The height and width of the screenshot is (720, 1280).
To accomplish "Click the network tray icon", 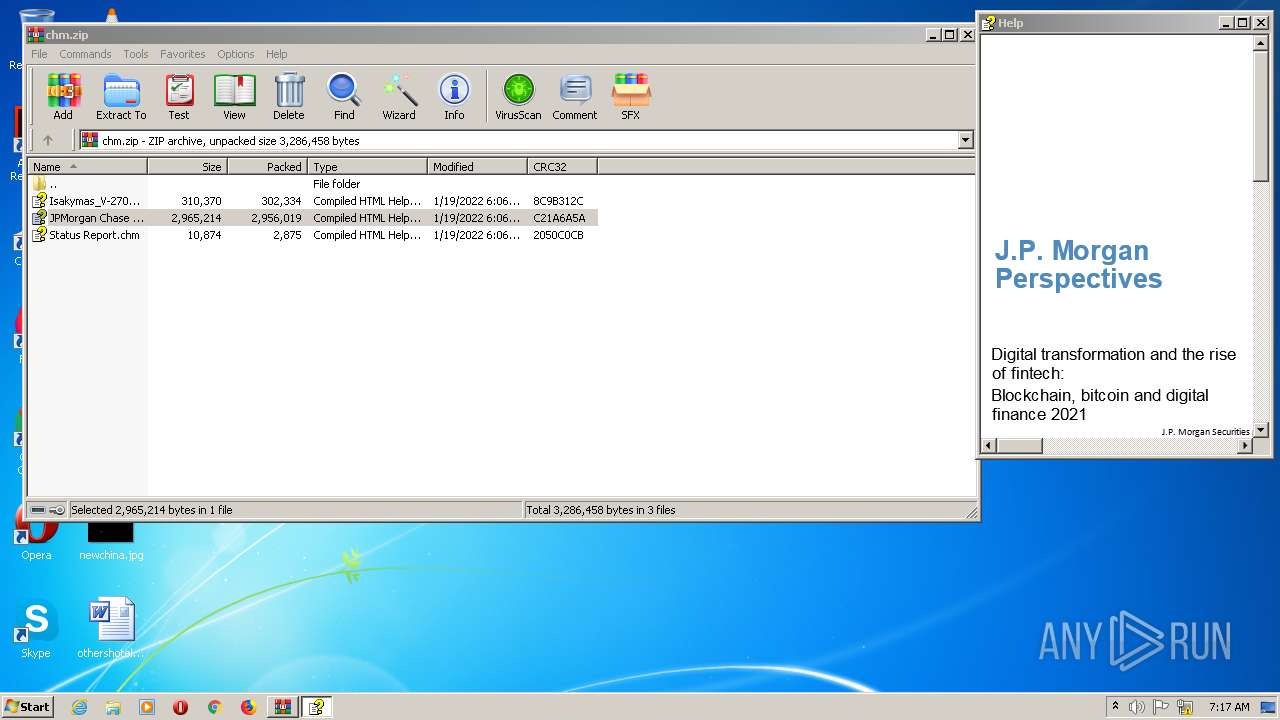I will pyautogui.click(x=1185, y=707).
